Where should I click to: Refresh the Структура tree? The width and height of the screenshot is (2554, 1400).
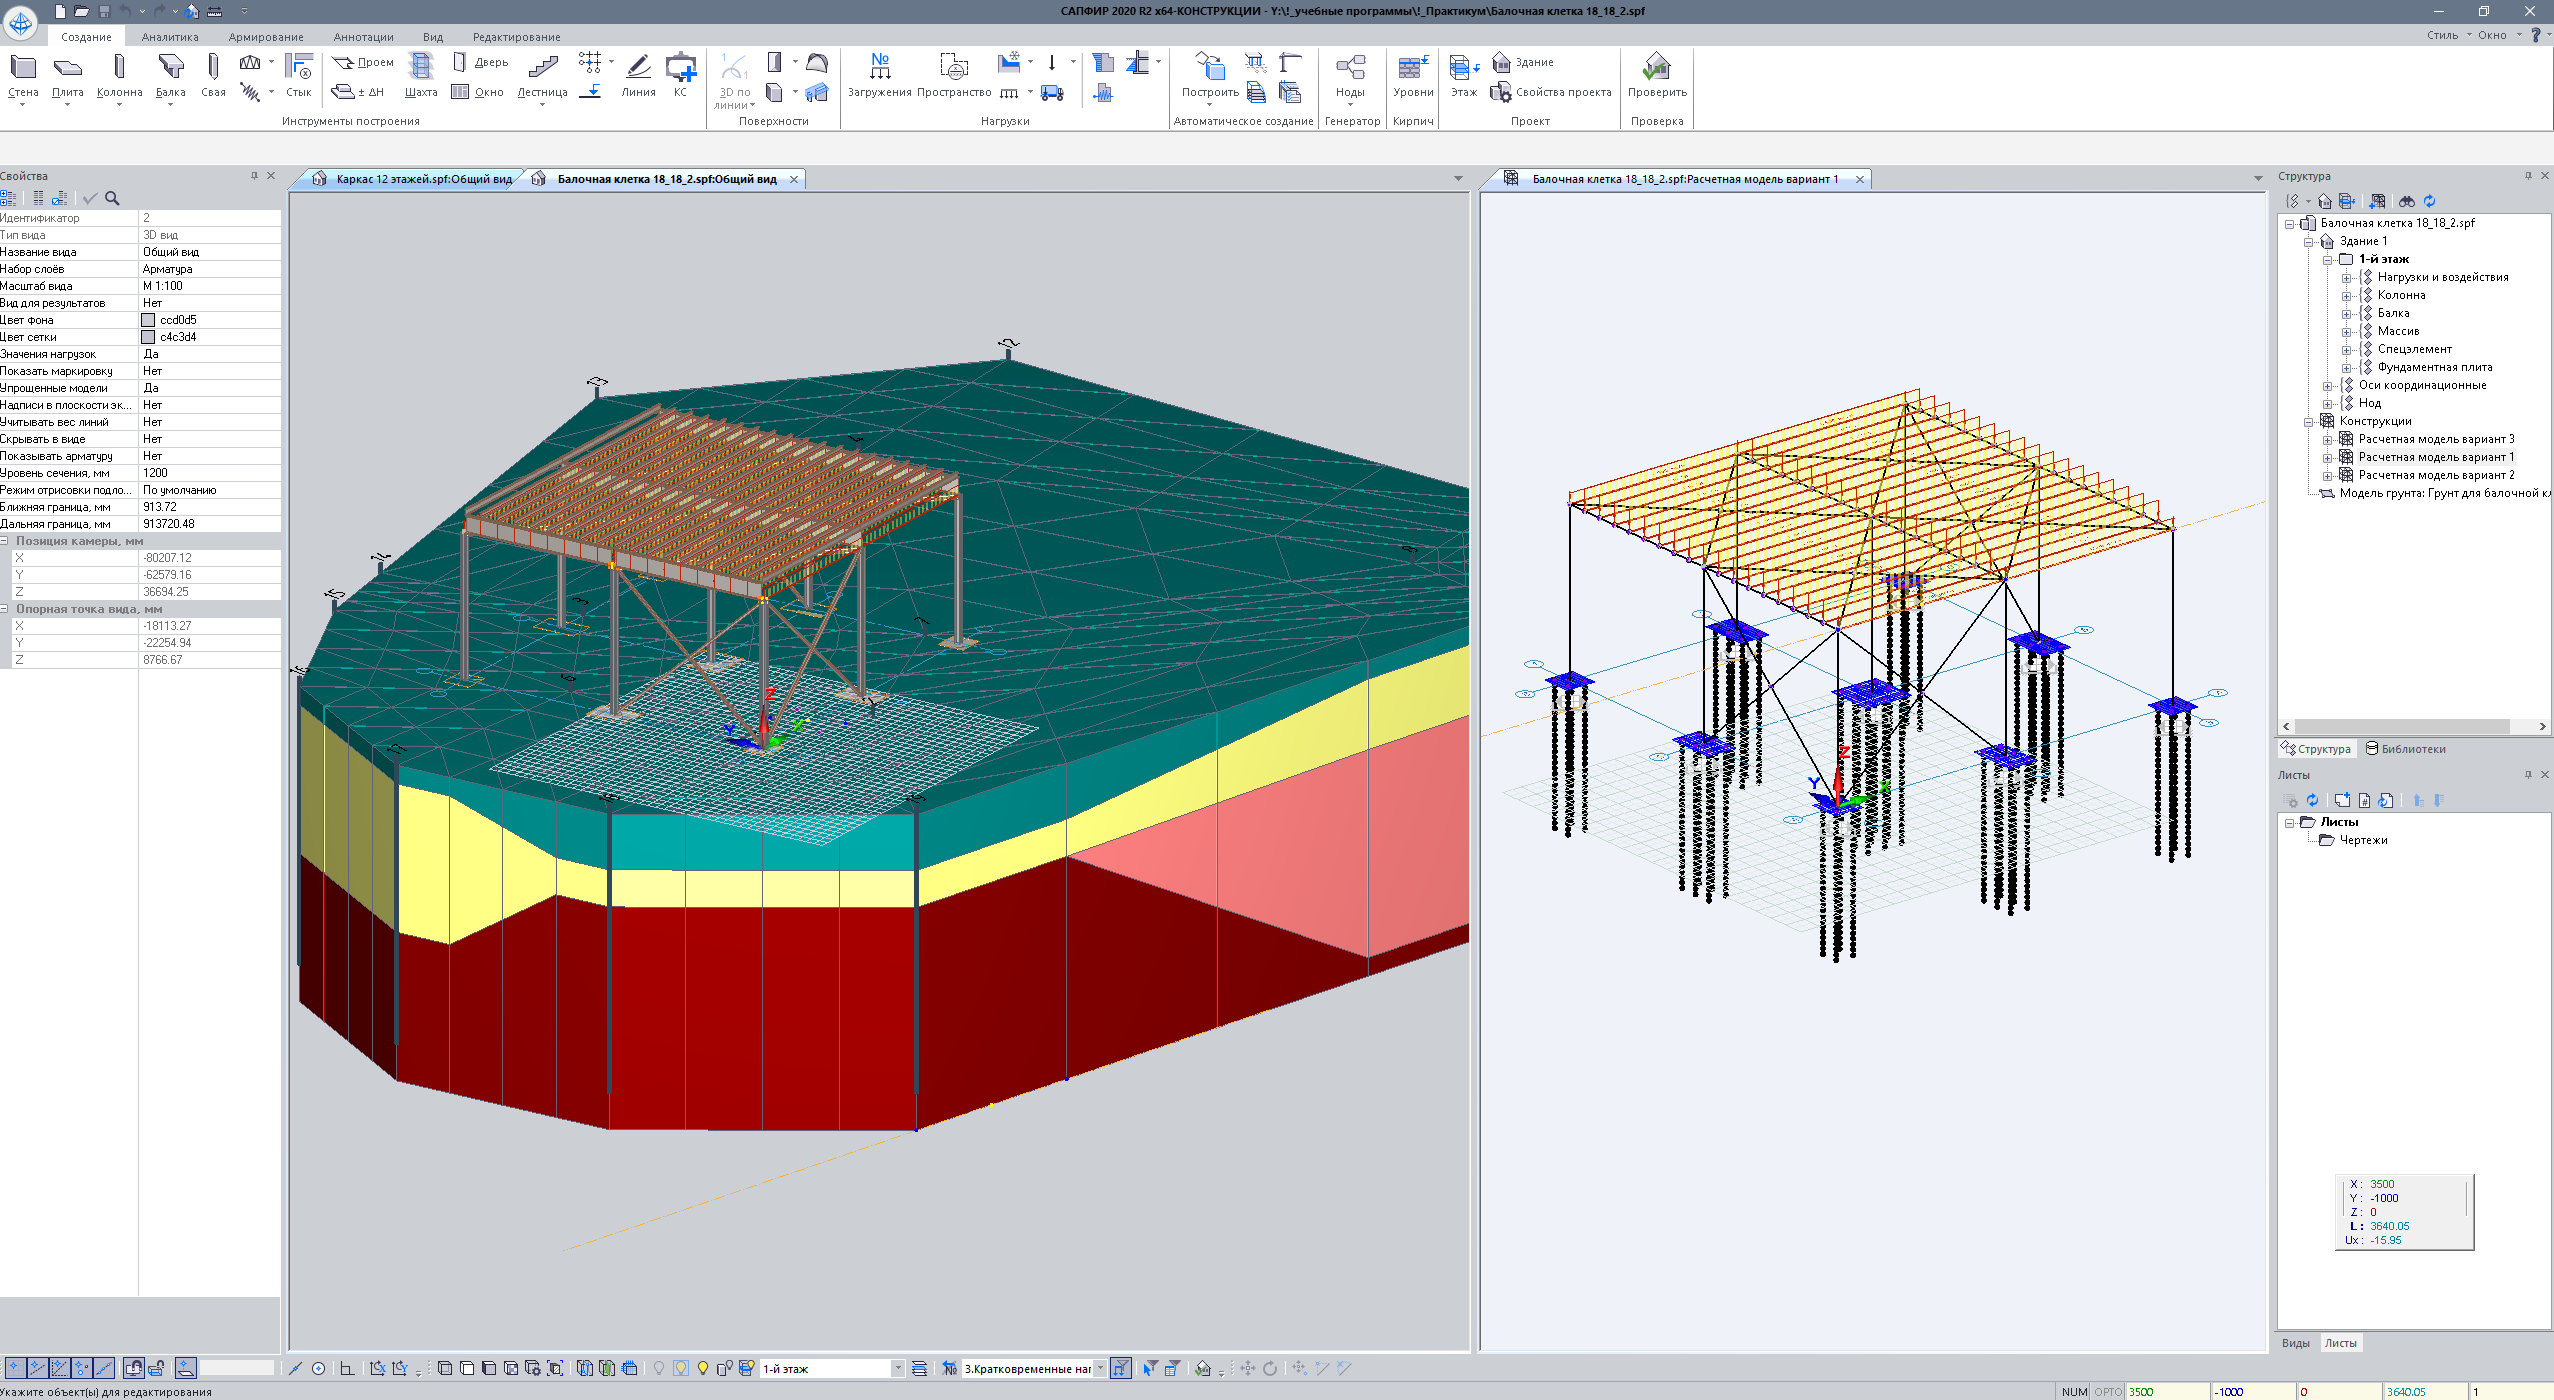[x=2429, y=201]
